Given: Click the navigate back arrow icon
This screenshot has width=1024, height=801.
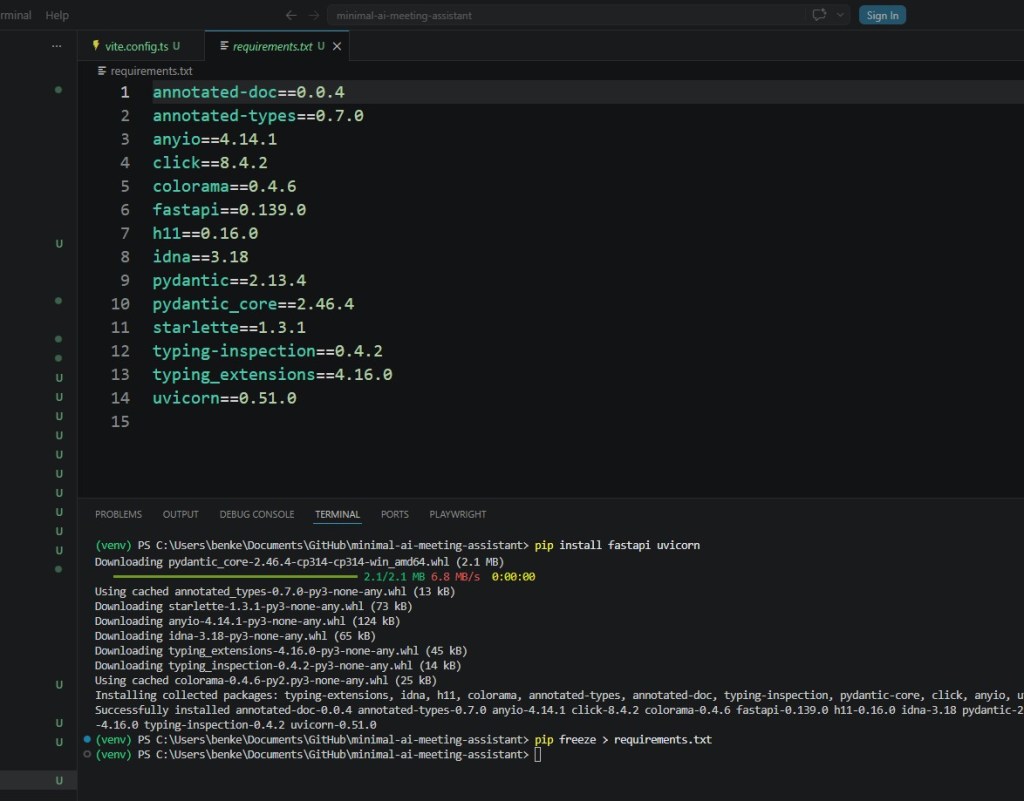Looking at the screenshot, I should 291,15.
